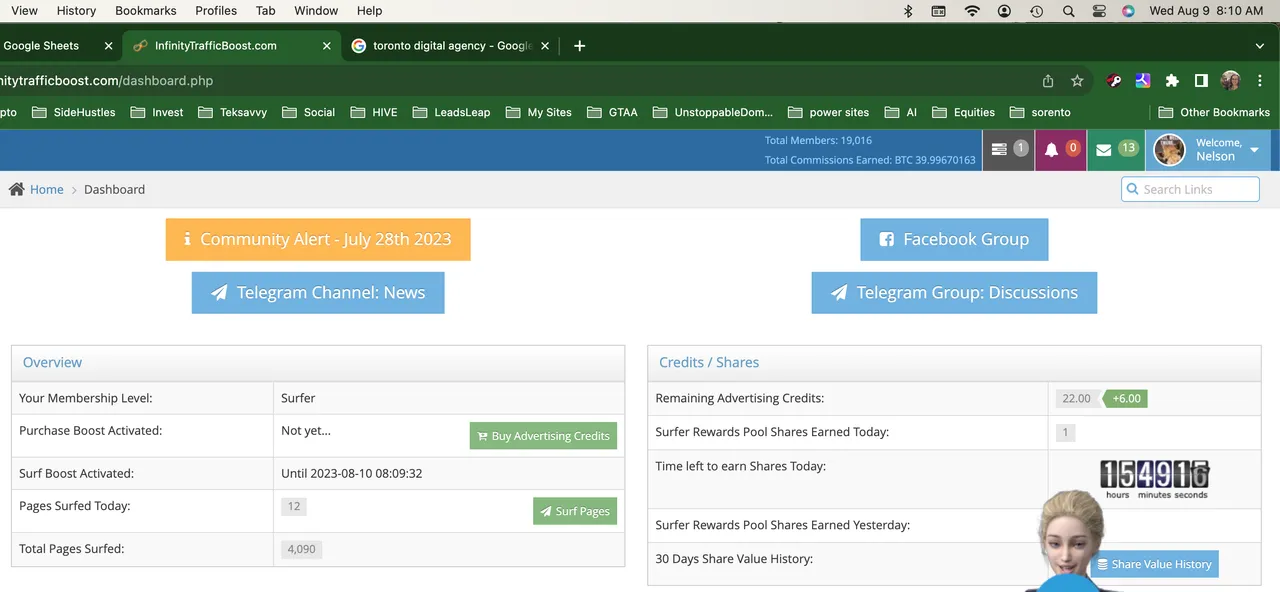
Task: Click the shares countdown timer
Action: [1155, 479]
